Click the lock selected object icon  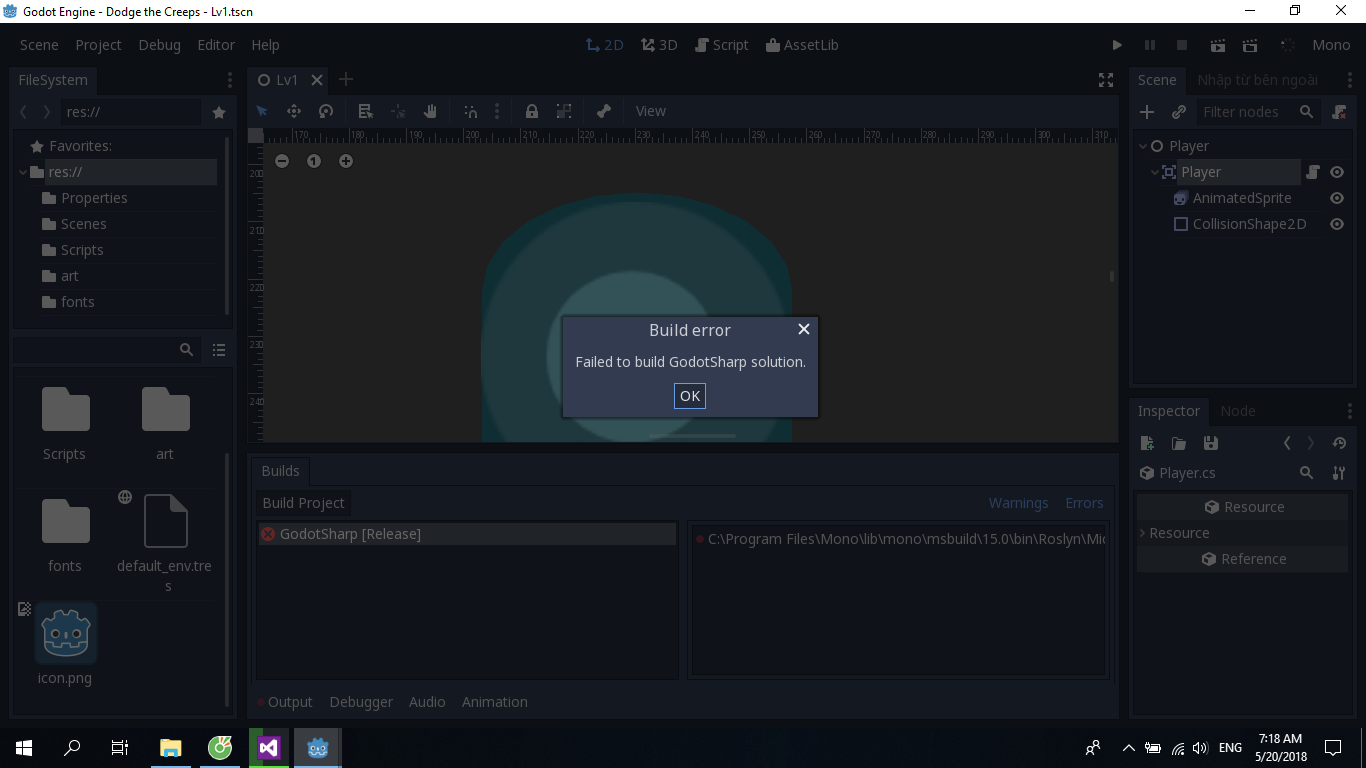coord(531,111)
